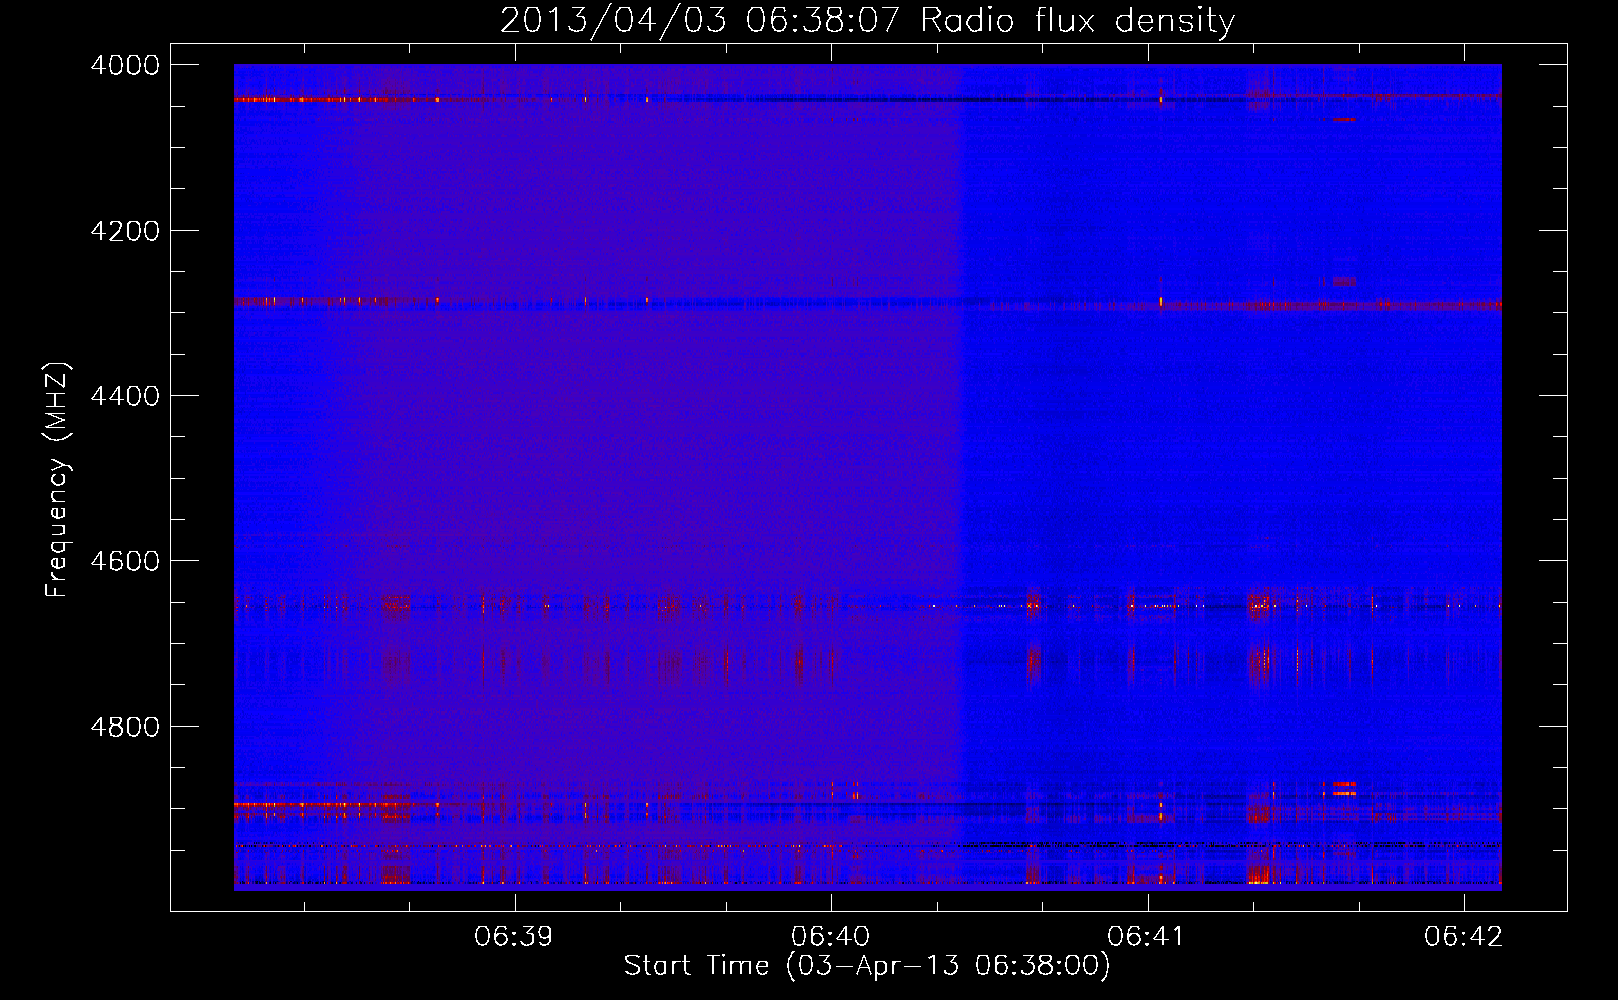This screenshot has height=1000, width=1618.
Task: Click the "06:41" time axis label
Action: (1147, 937)
